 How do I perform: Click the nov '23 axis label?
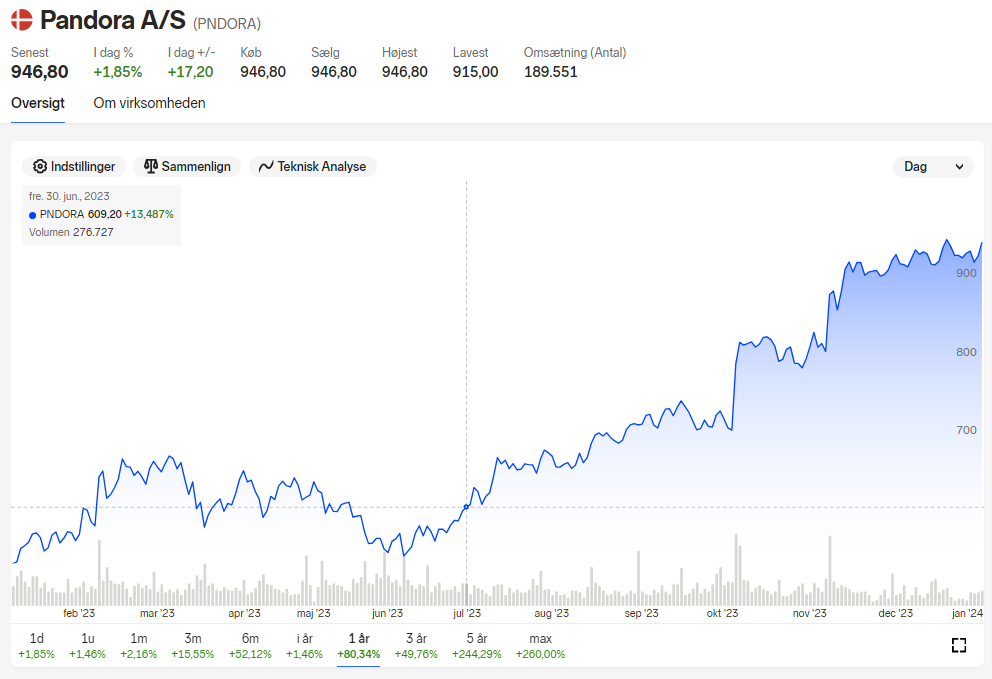[x=809, y=613]
